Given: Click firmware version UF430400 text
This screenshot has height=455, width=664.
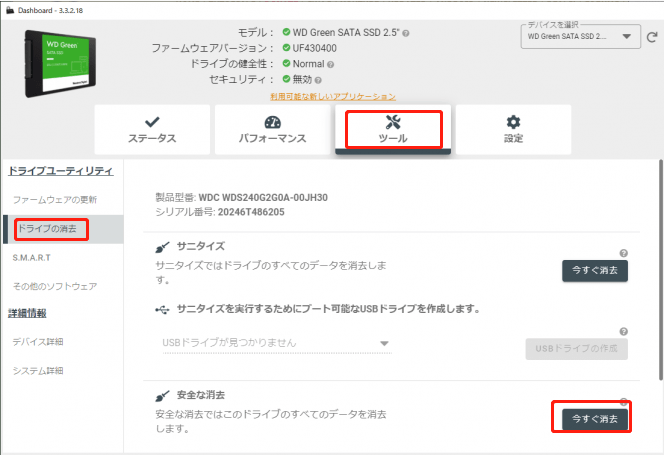Looking at the screenshot, I should [315, 48].
